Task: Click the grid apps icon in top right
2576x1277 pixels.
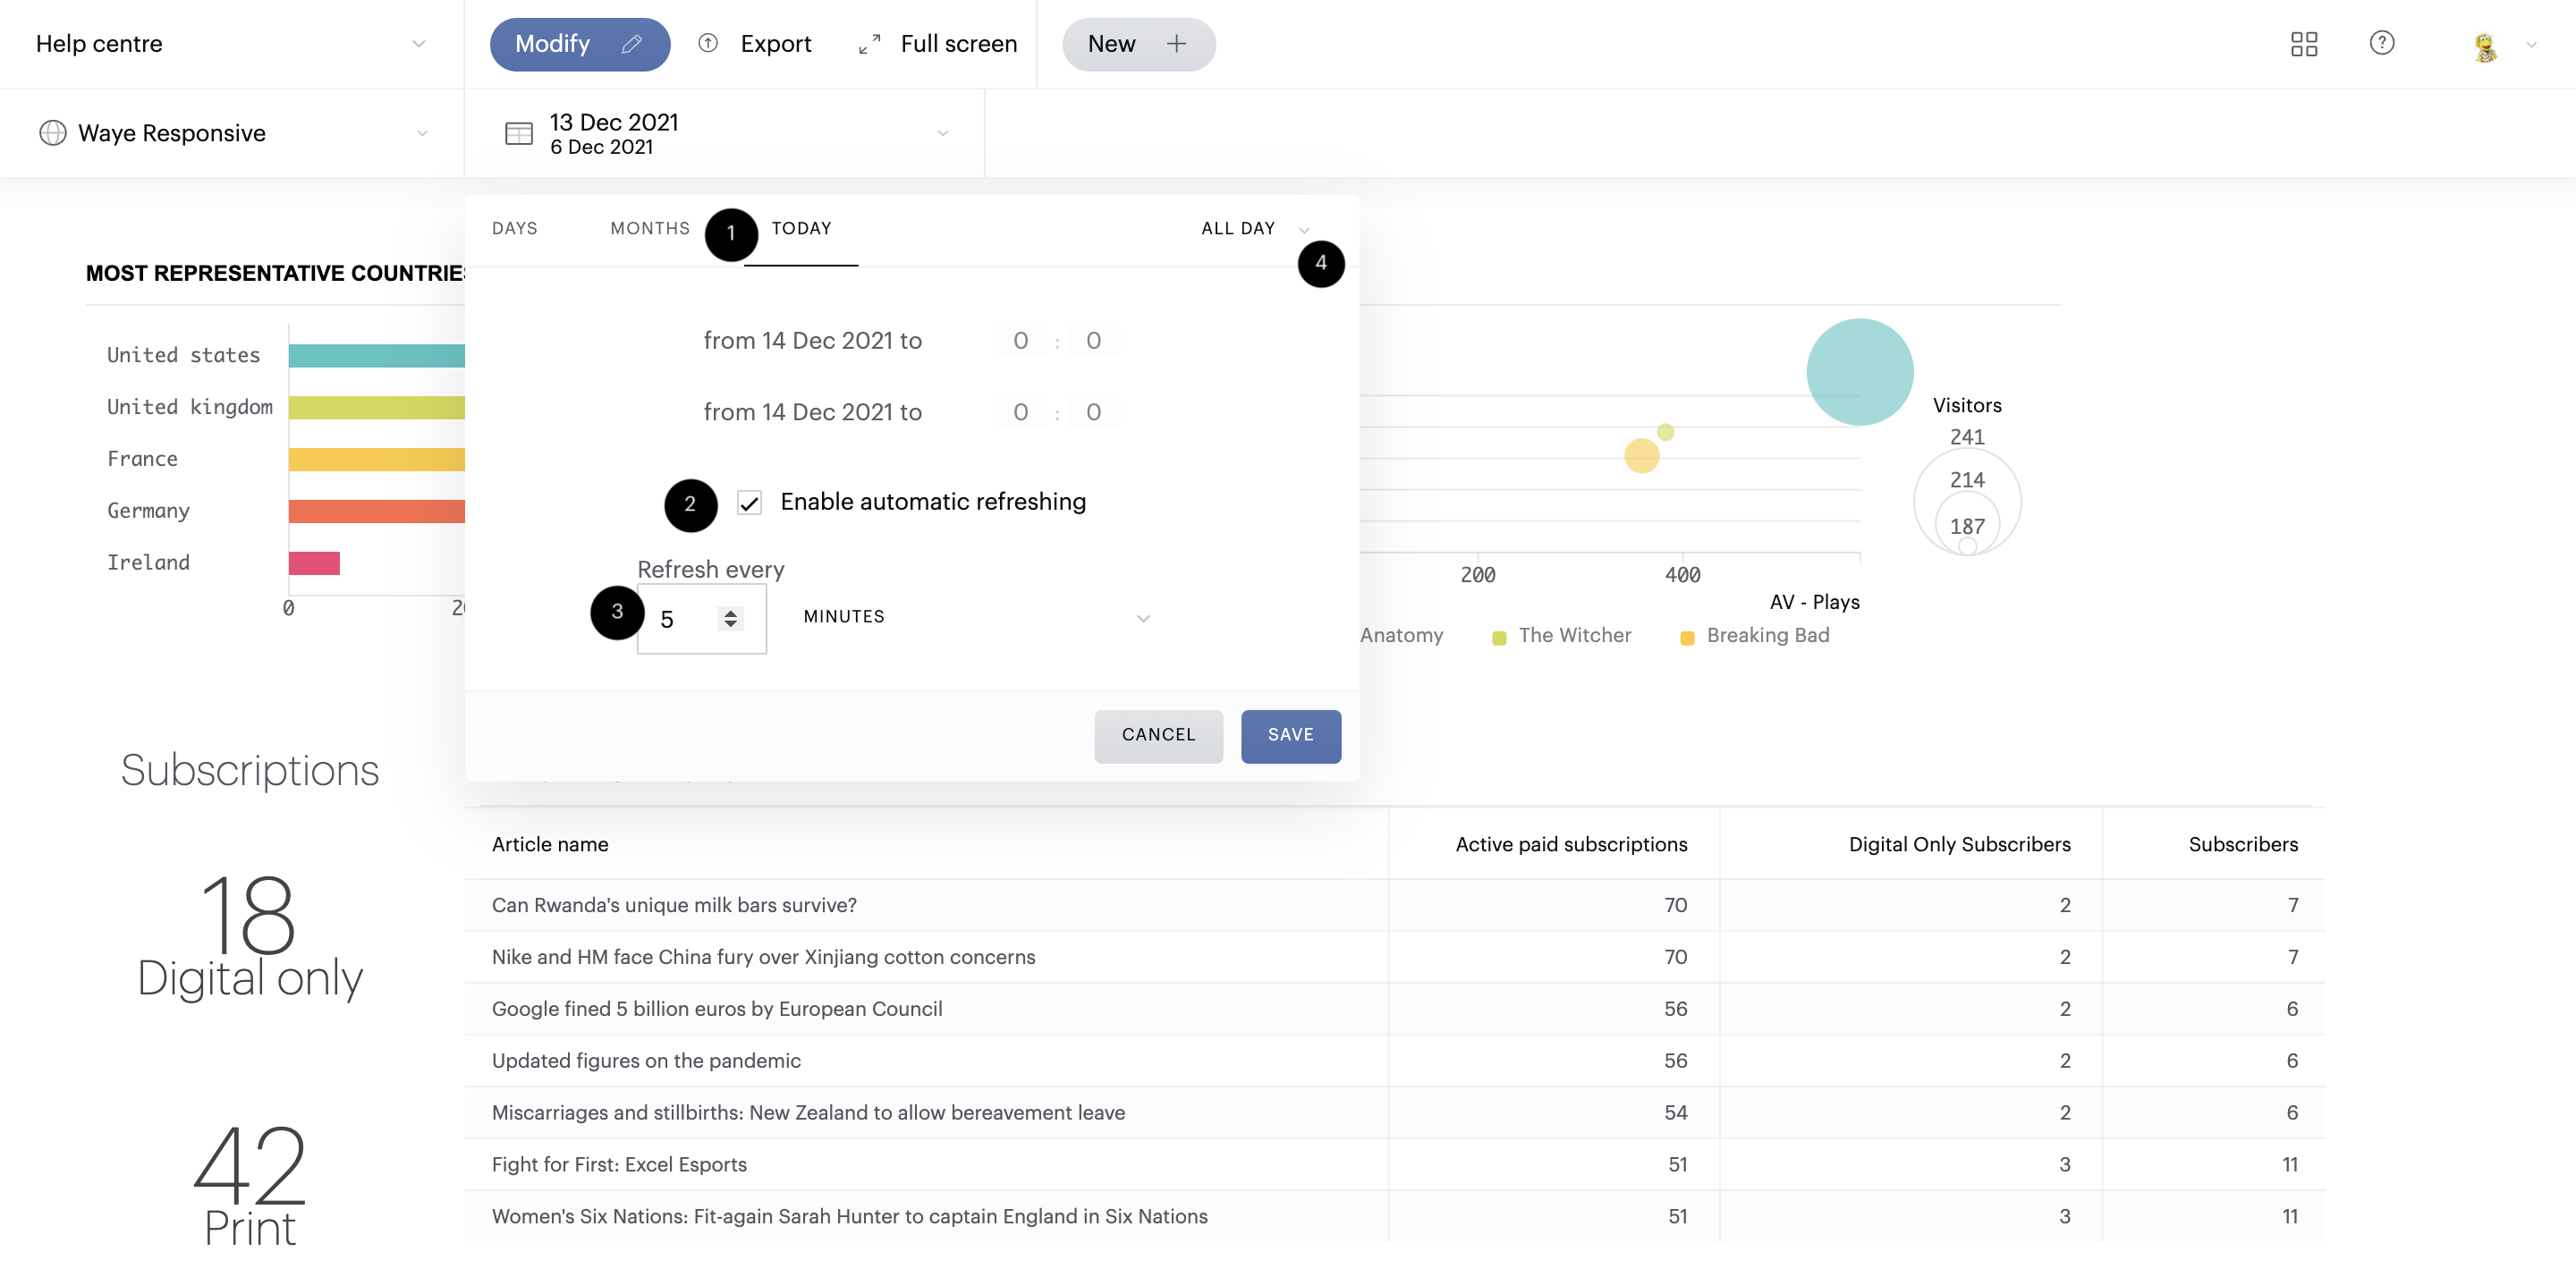Action: [x=2304, y=43]
